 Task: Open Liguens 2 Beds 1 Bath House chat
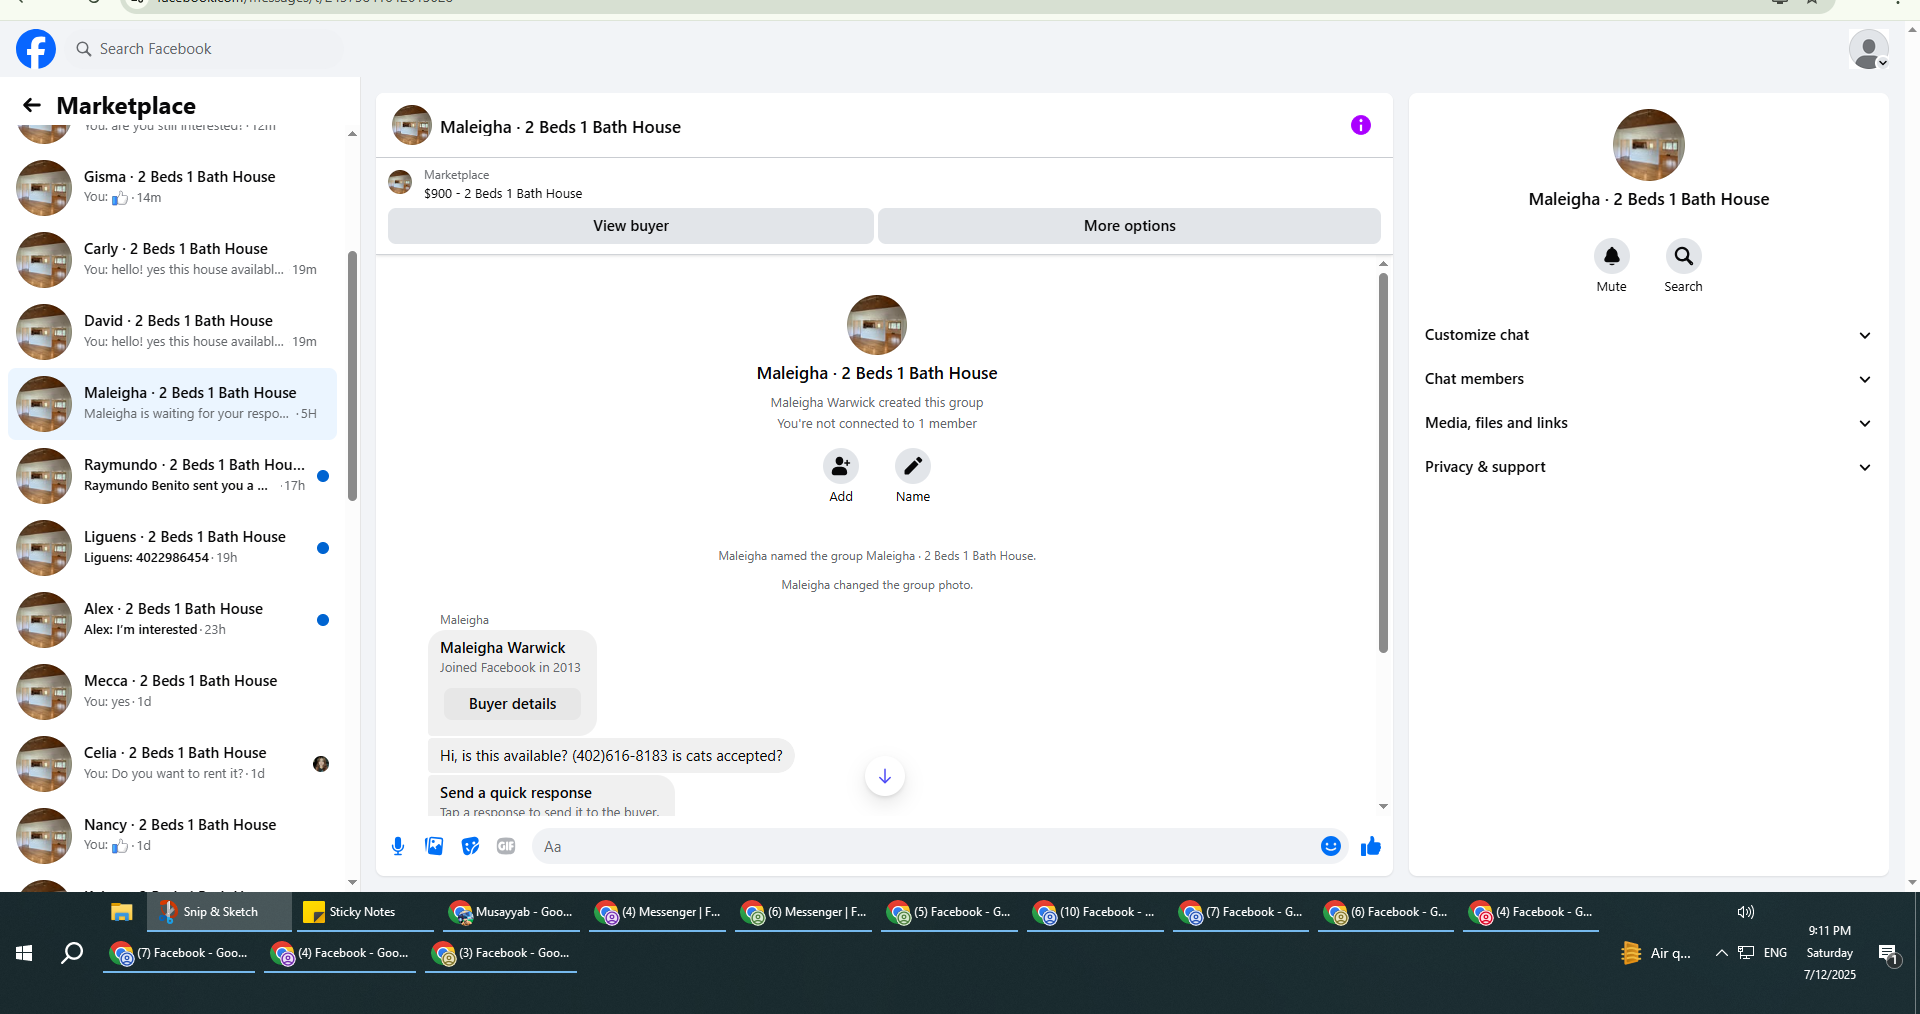[x=172, y=547]
